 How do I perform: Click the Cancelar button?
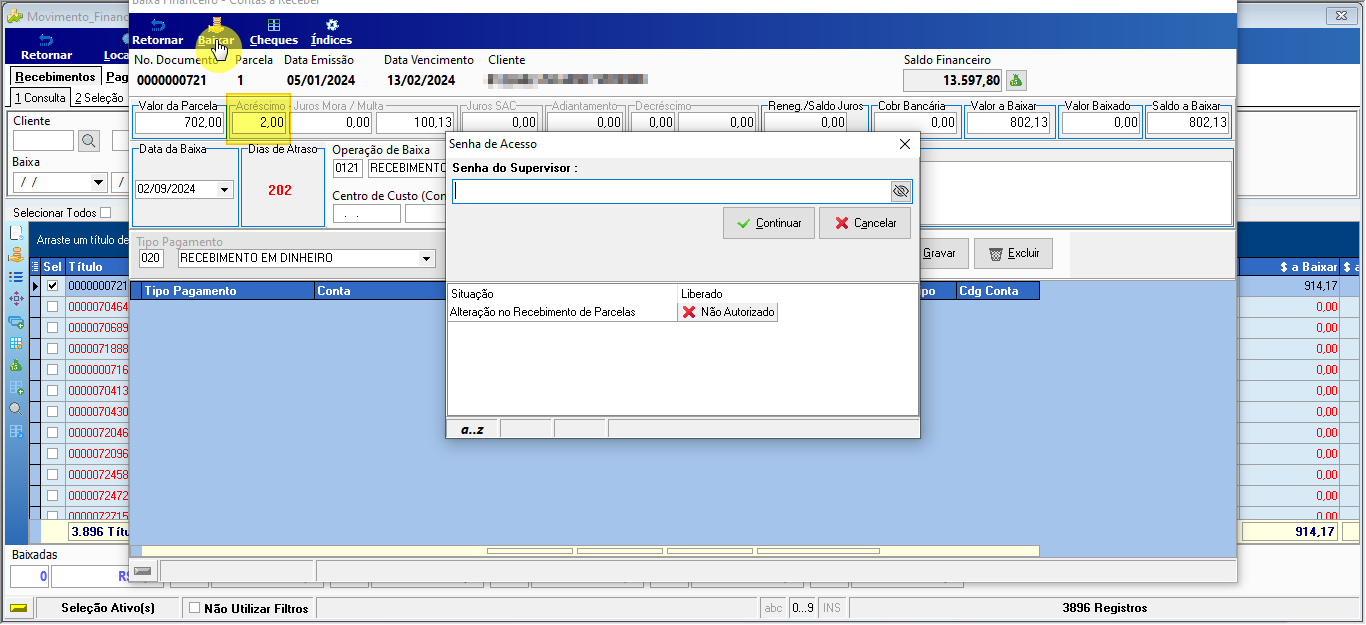(865, 223)
